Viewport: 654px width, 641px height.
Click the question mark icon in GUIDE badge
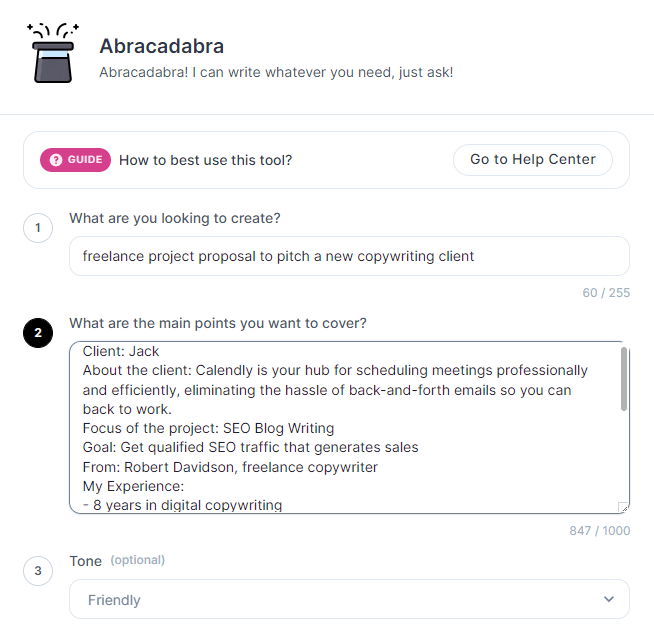(56, 160)
